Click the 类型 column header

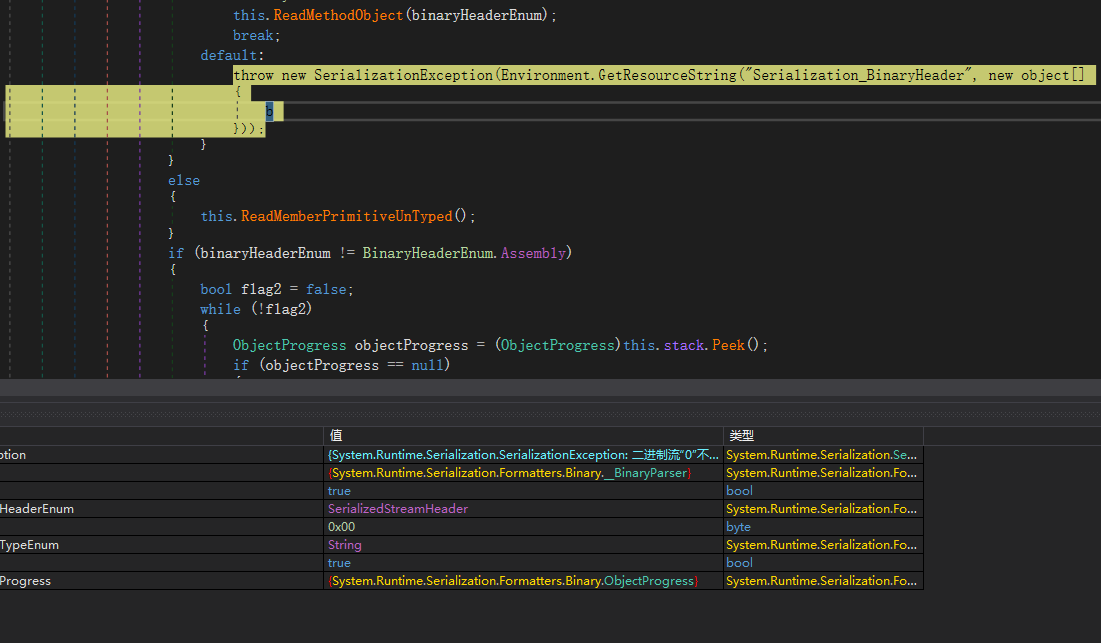click(823, 435)
